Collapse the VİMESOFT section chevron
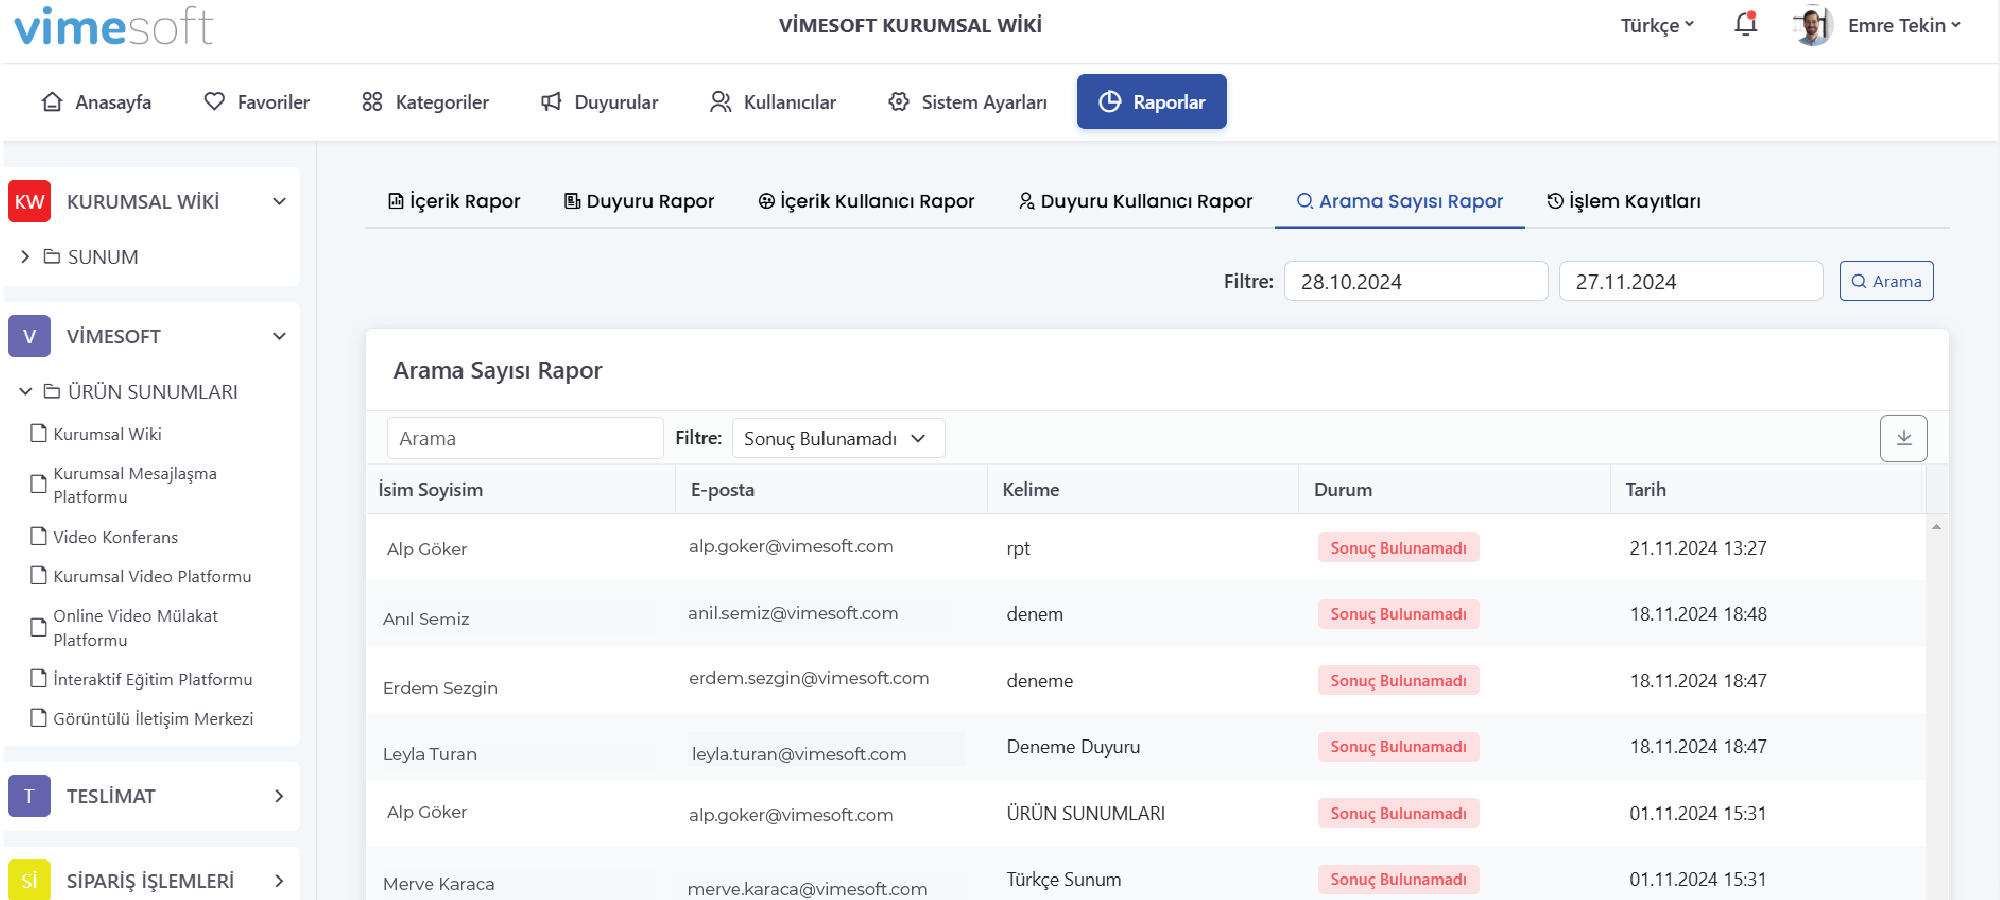The height and width of the screenshot is (900, 2000). (280, 336)
